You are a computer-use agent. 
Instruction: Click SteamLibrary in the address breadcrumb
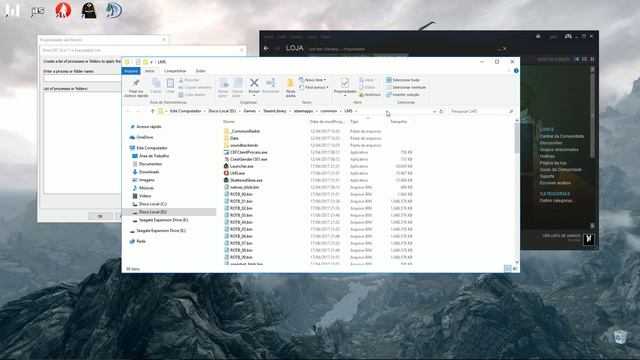click(274, 111)
